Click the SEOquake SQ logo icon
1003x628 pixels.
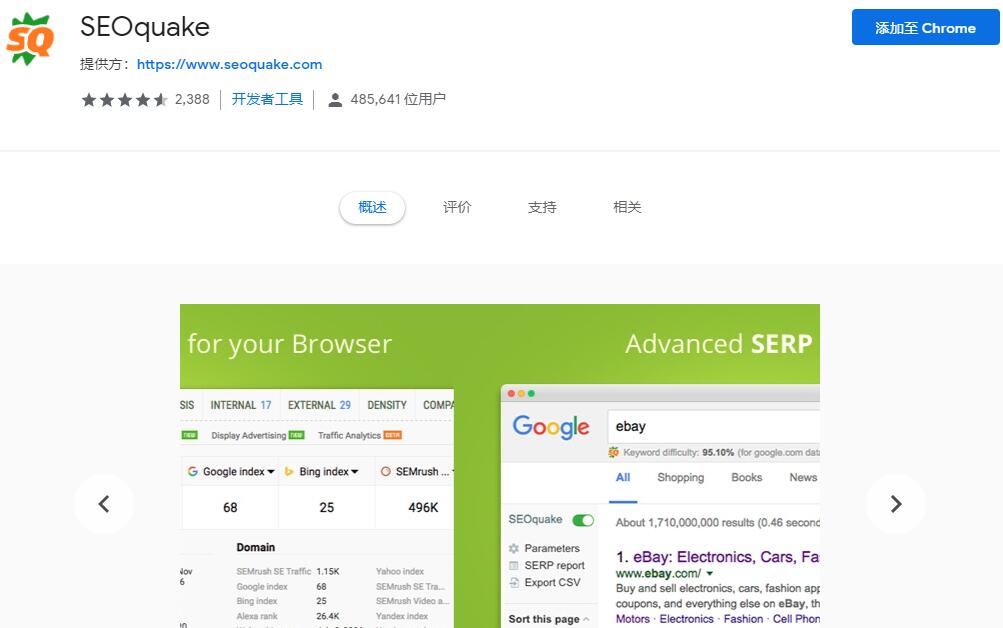pyautogui.click(x=30, y=40)
